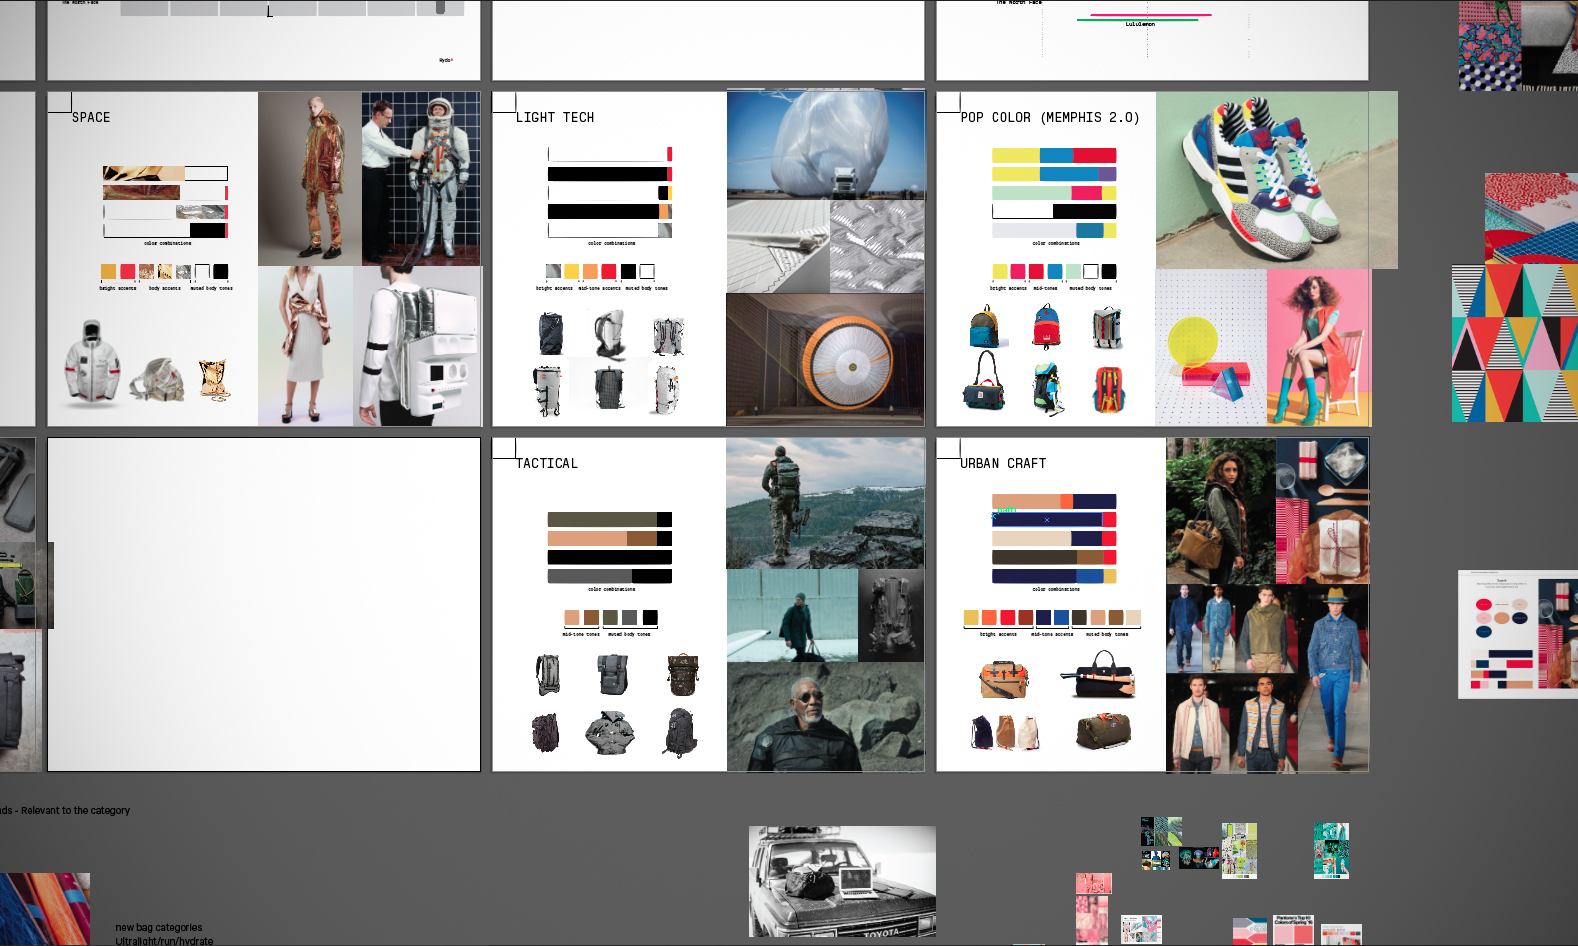Select the colorful triangle pattern image
The image size is (1578, 946).
pos(1515,343)
